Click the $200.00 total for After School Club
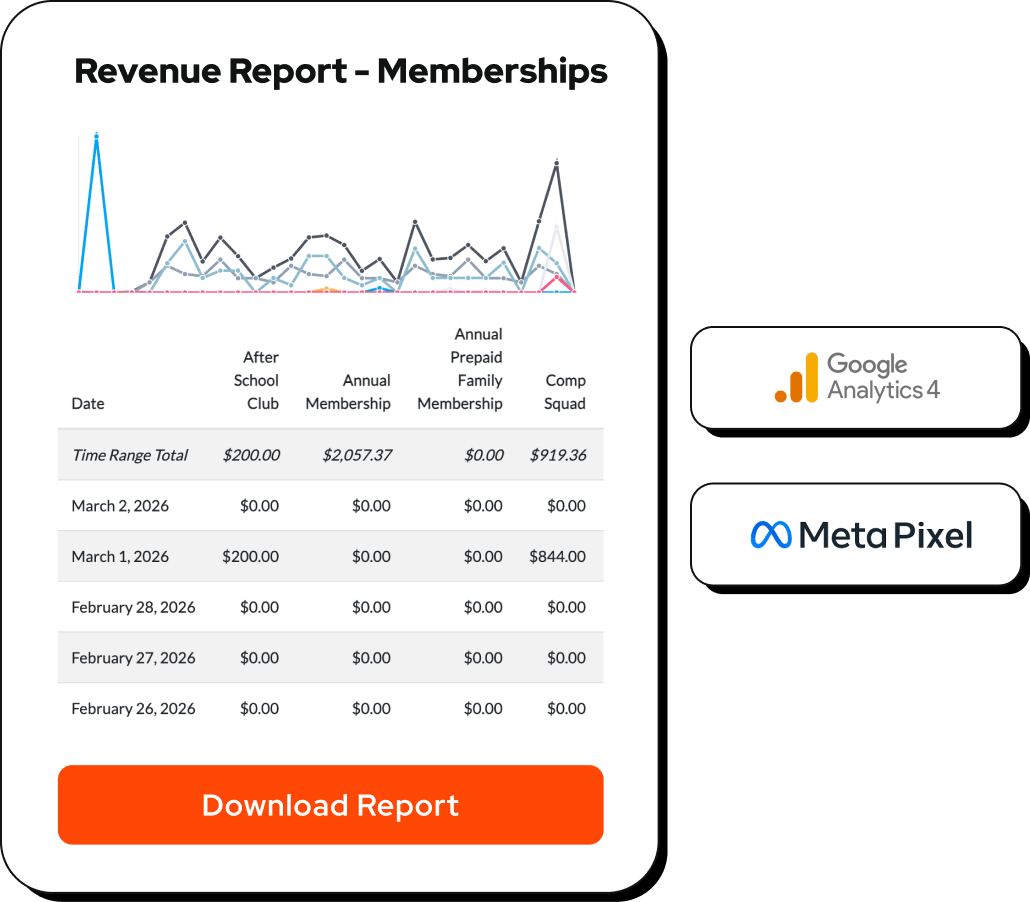 click(252, 455)
